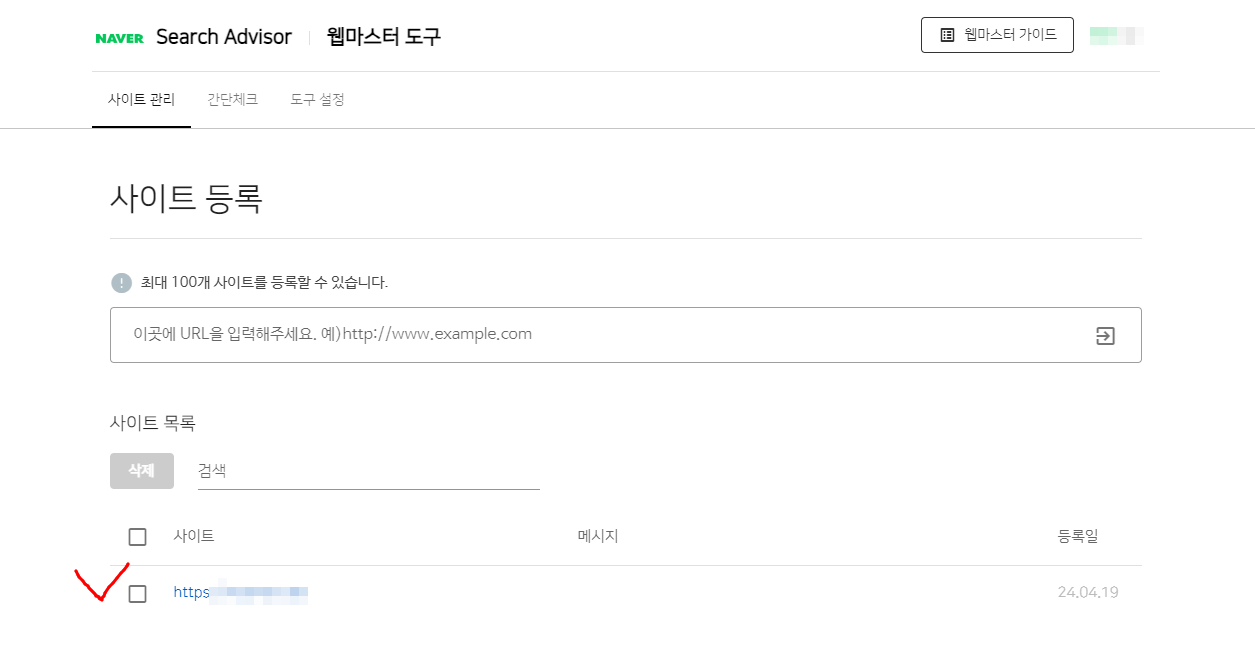Click the Search Advisor header text

click(x=223, y=36)
